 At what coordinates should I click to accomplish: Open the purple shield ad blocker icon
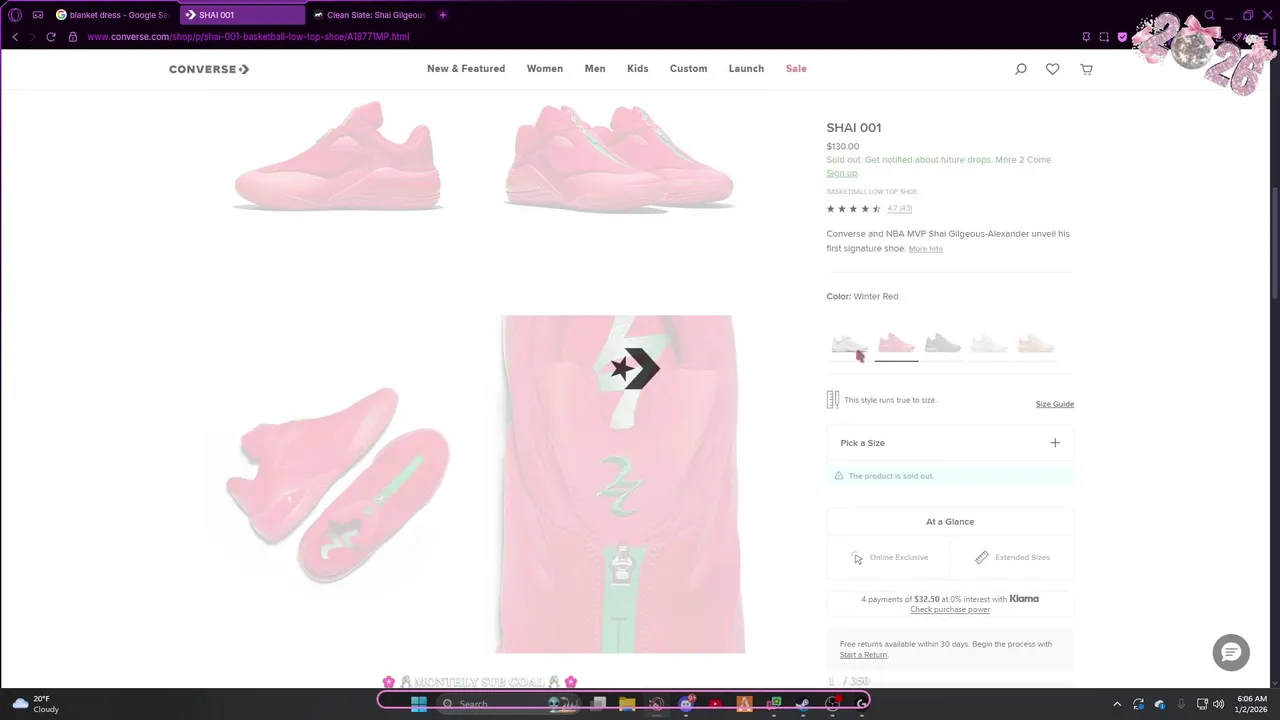[x=1122, y=37]
